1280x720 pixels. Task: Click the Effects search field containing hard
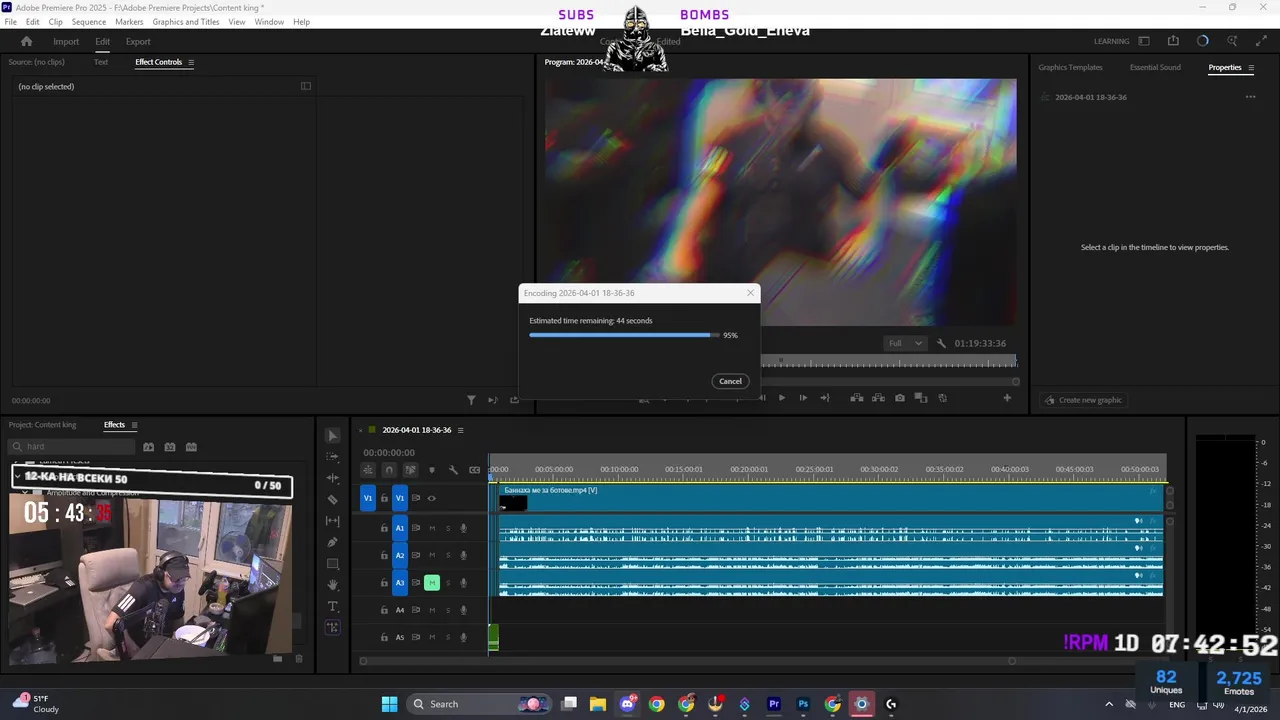pos(70,447)
